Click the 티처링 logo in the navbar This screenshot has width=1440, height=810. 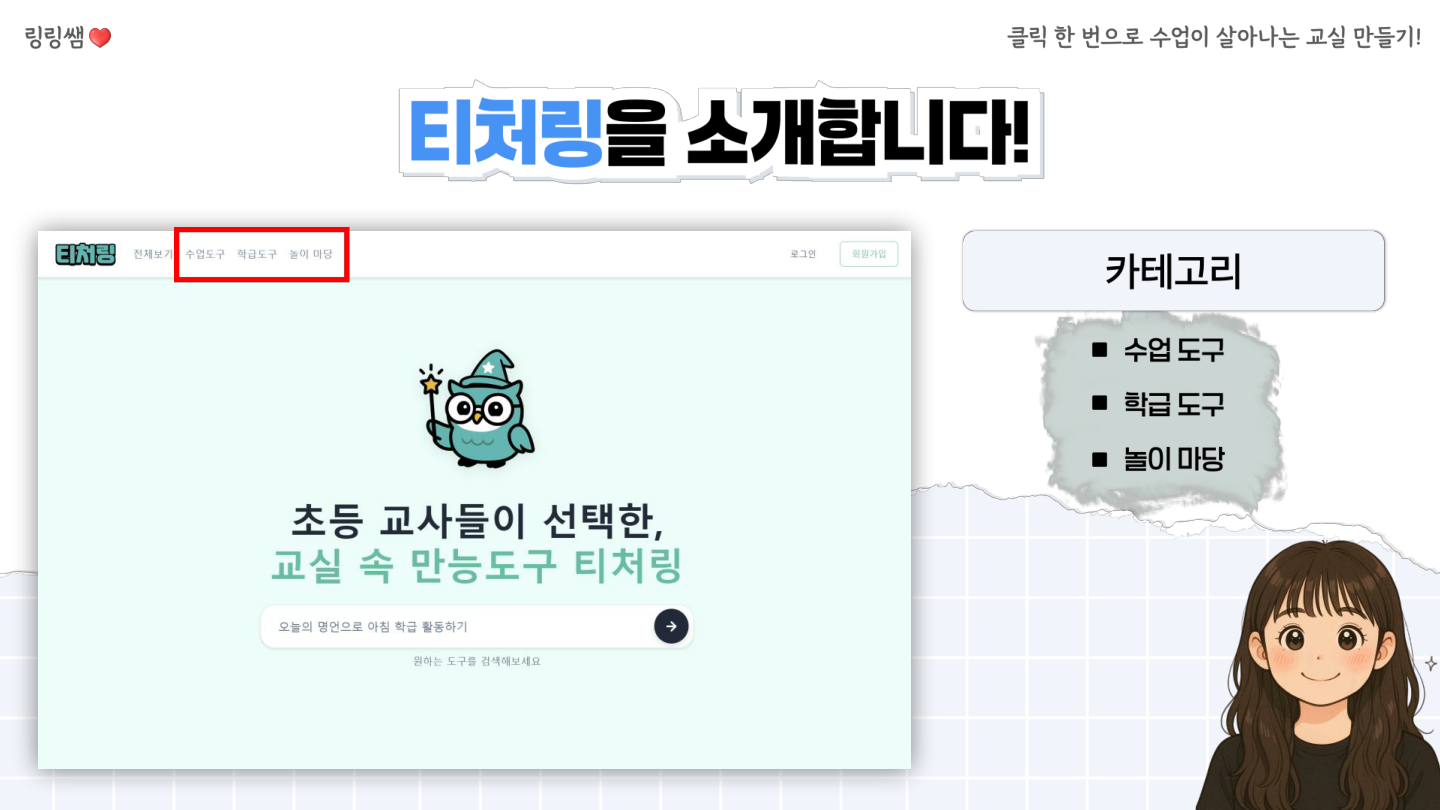[86, 254]
